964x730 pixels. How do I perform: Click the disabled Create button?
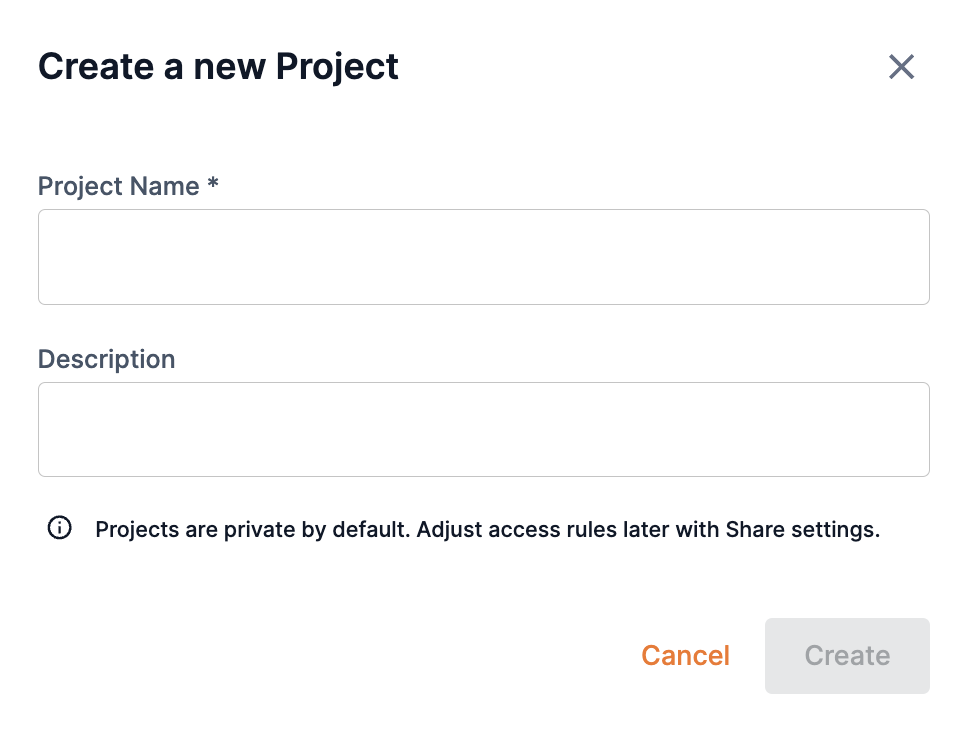coord(847,655)
